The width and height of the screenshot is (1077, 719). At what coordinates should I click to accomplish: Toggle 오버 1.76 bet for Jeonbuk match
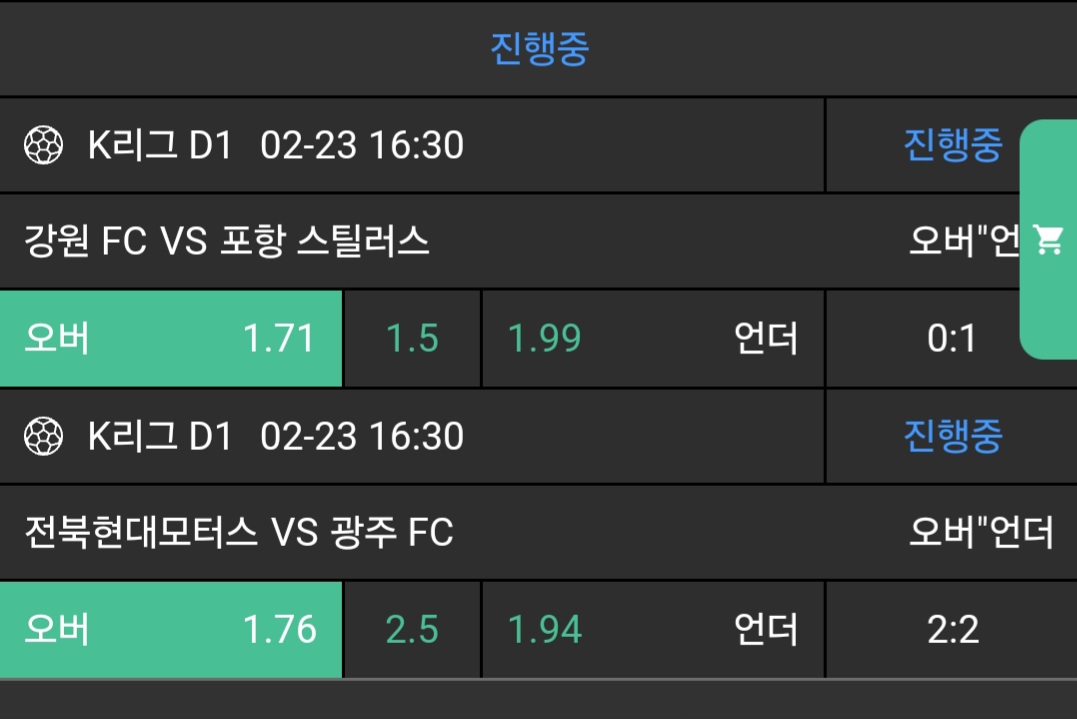(171, 629)
